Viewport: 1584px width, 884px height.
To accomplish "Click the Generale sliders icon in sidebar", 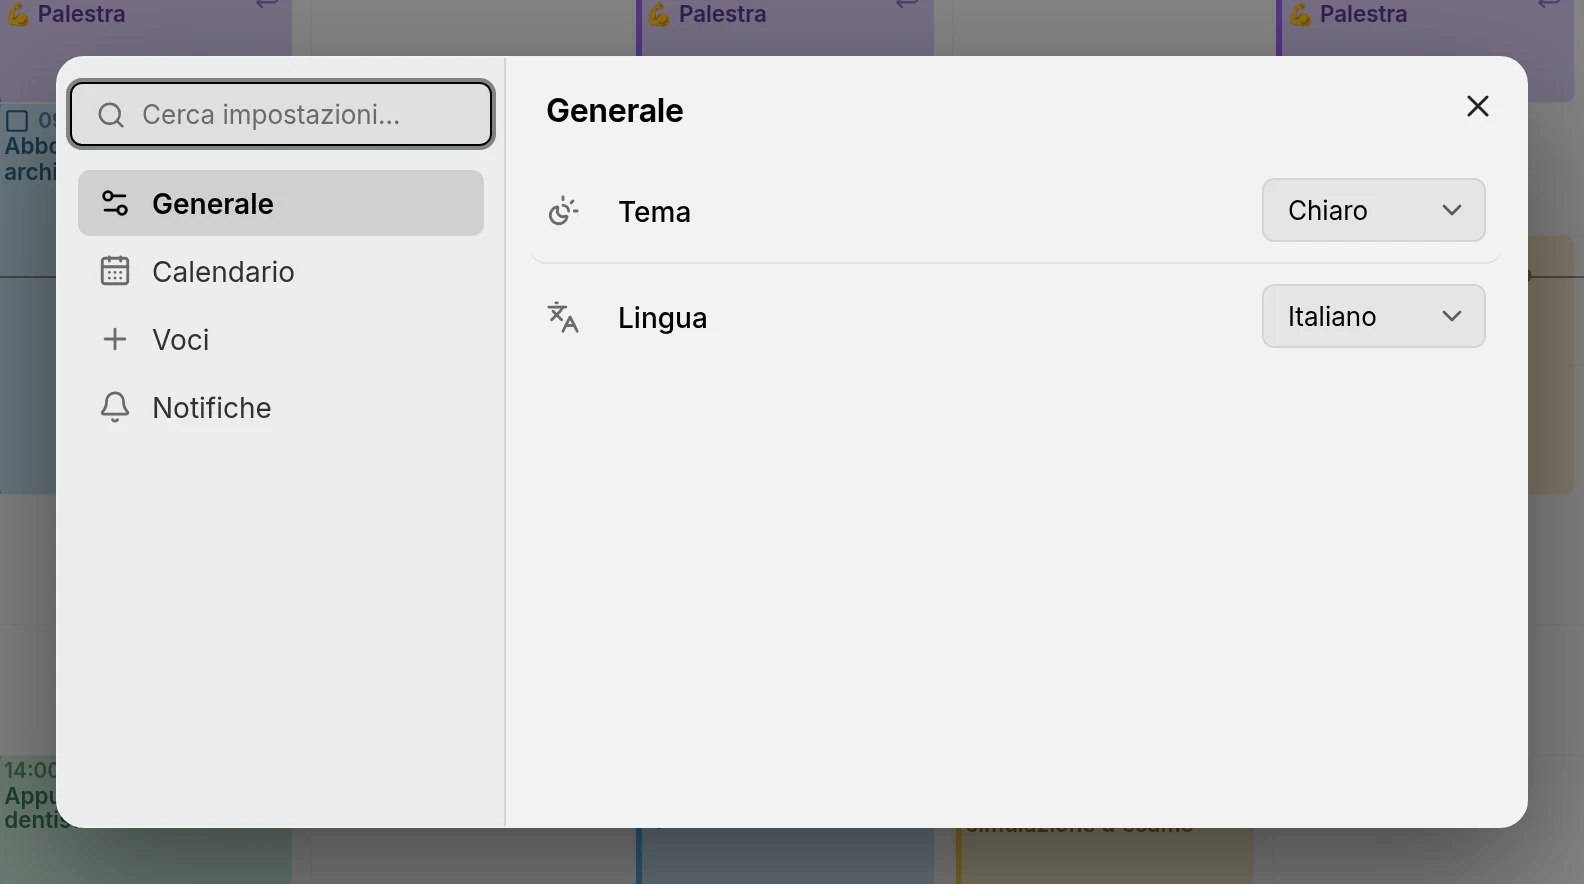I will coord(115,203).
